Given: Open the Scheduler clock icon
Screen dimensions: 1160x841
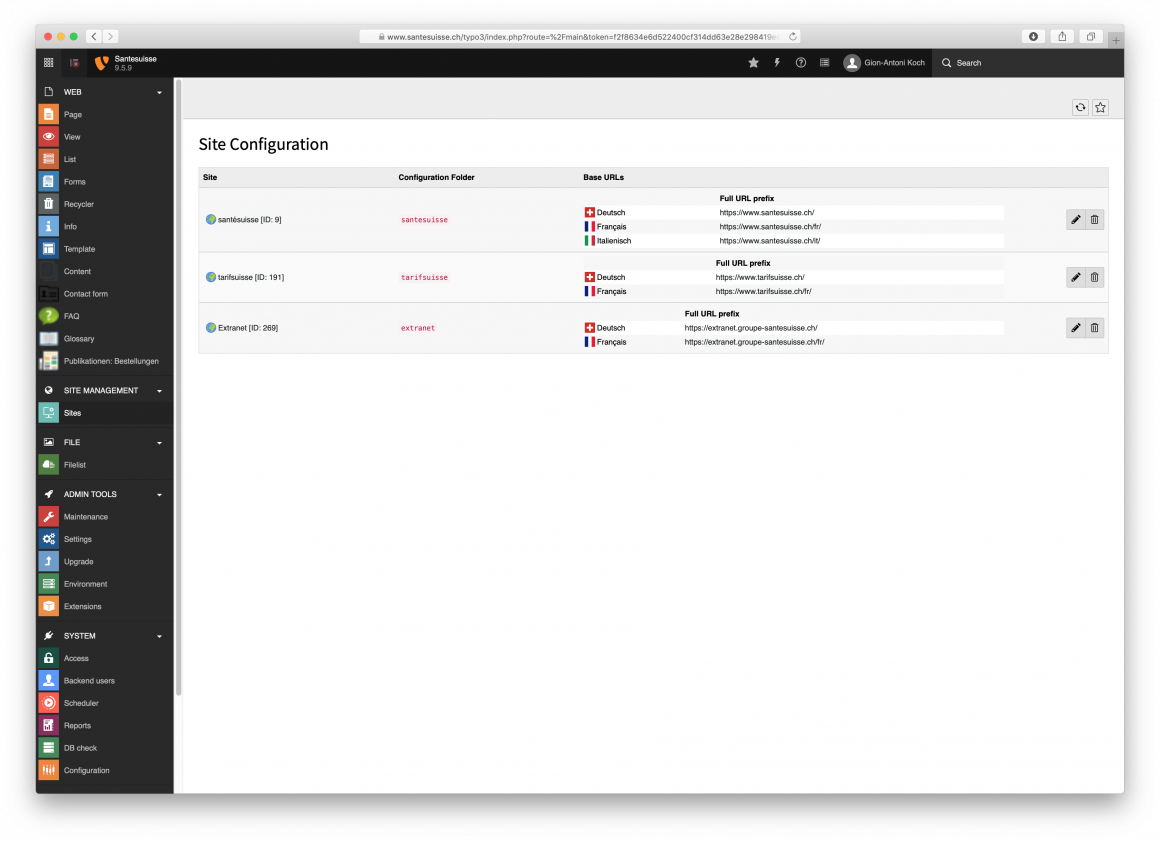Looking at the screenshot, I should (x=48, y=703).
